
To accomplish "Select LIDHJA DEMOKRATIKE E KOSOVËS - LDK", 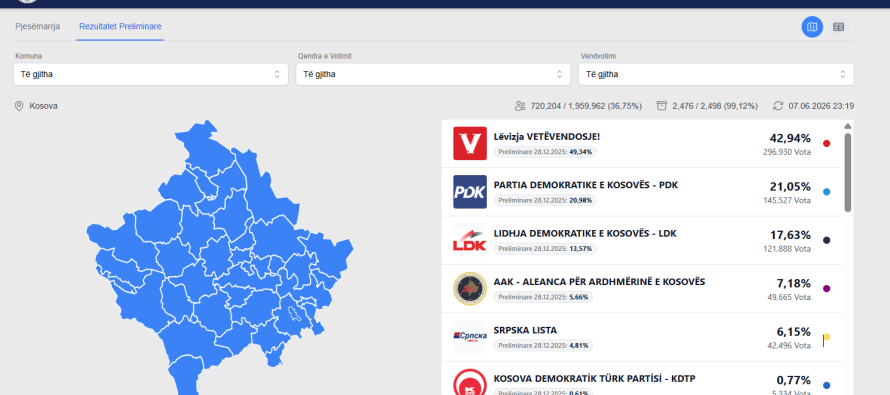I will (585, 233).
